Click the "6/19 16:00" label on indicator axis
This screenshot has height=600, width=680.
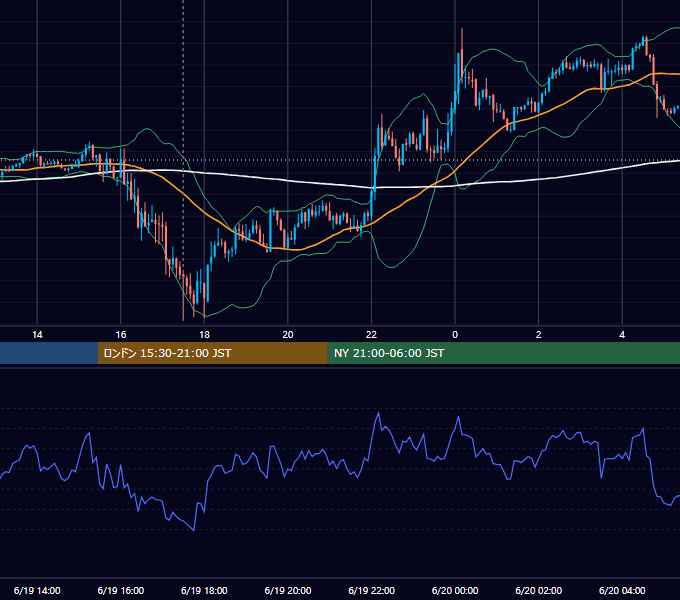(121, 590)
